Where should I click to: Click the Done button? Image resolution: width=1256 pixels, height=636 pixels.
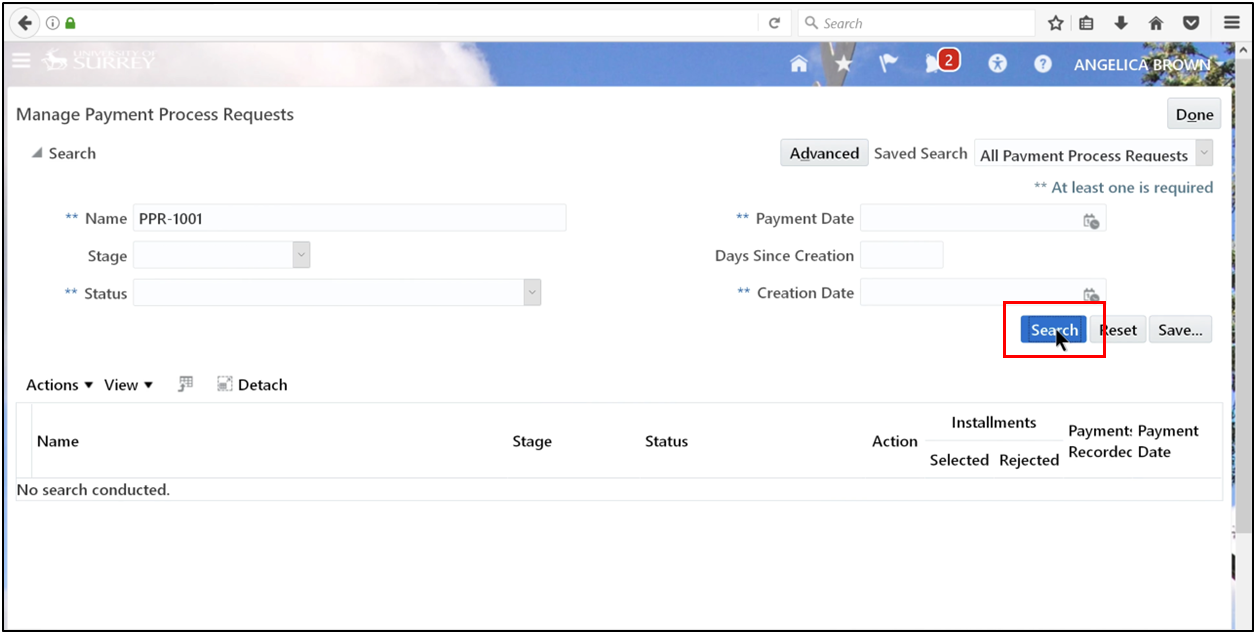pyautogui.click(x=1193, y=113)
